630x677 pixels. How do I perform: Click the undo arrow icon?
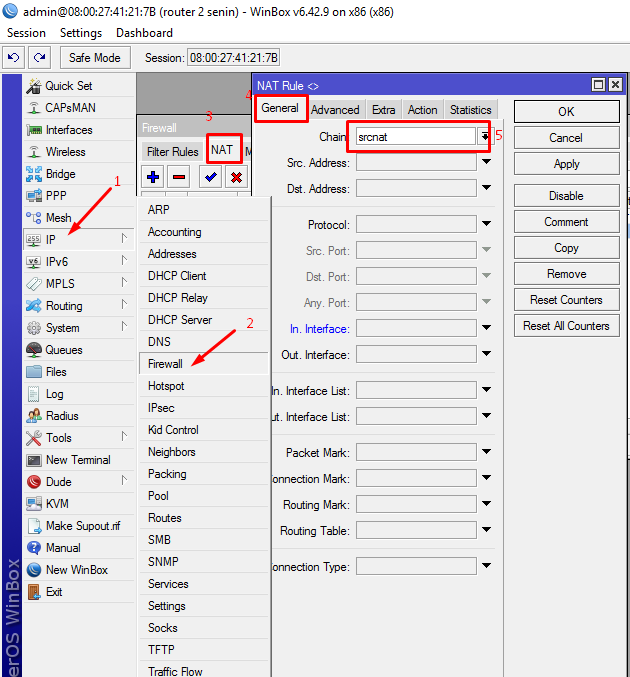[x=14, y=57]
